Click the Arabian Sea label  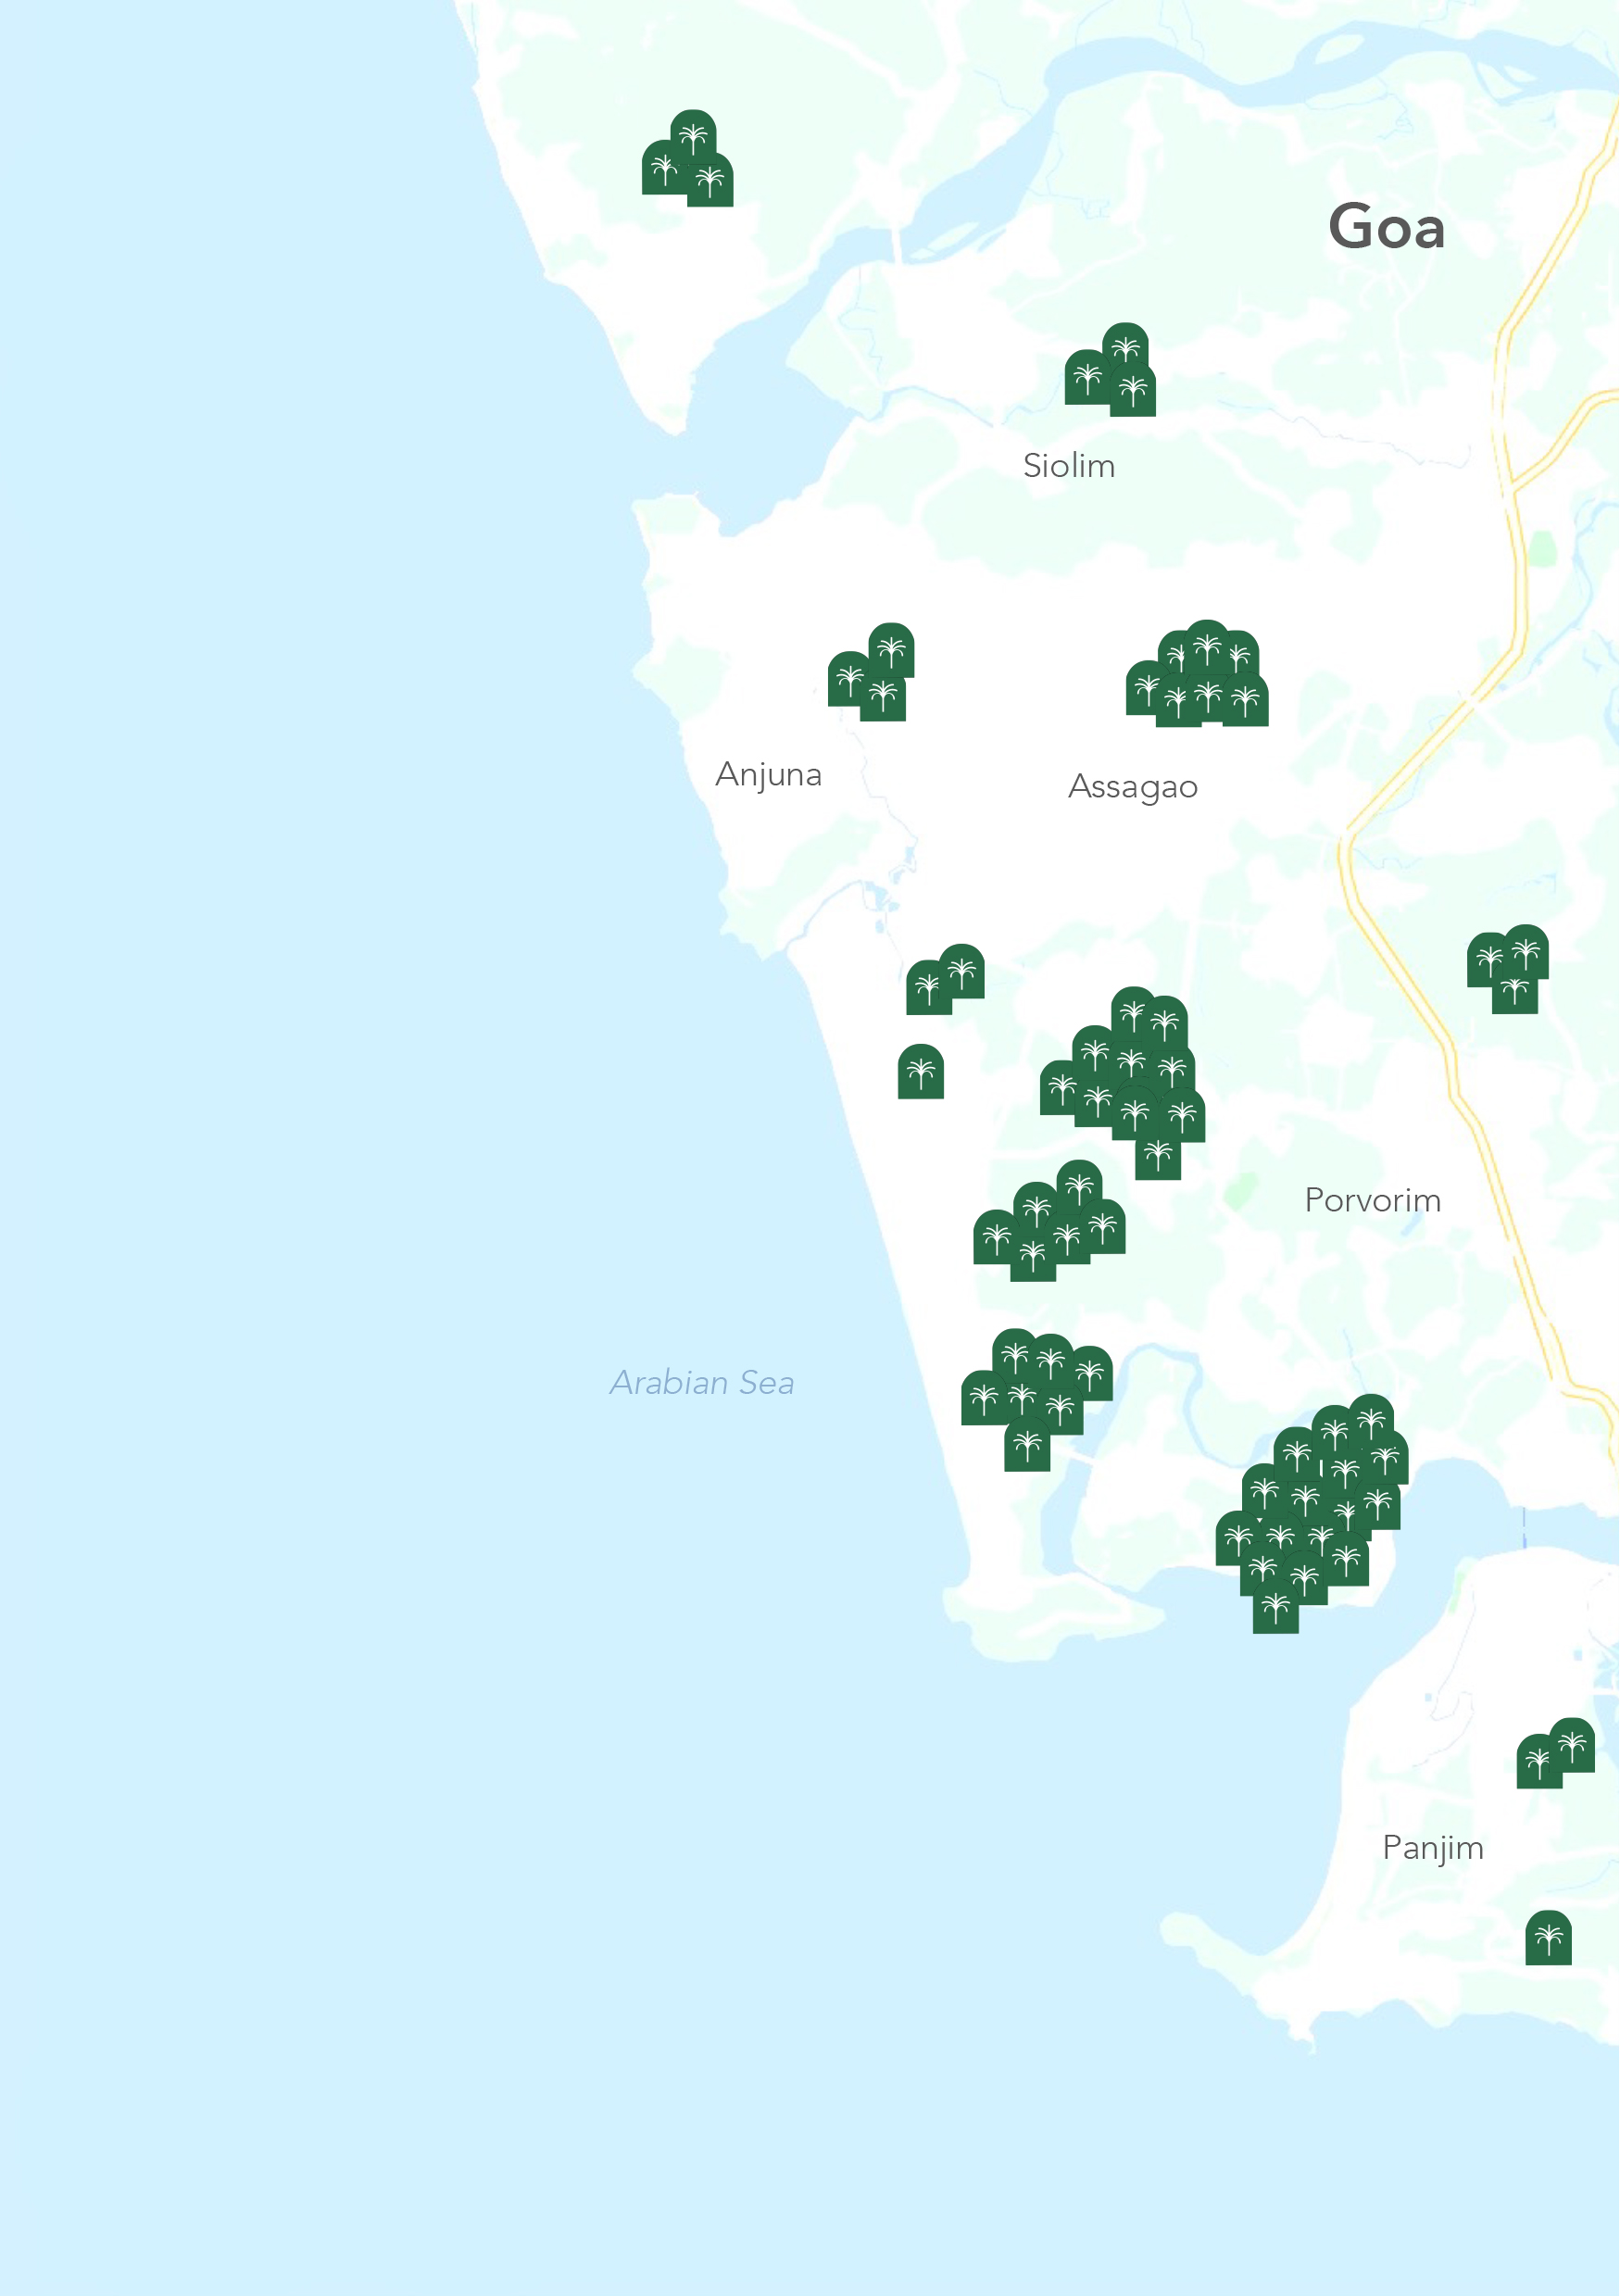coord(702,1382)
